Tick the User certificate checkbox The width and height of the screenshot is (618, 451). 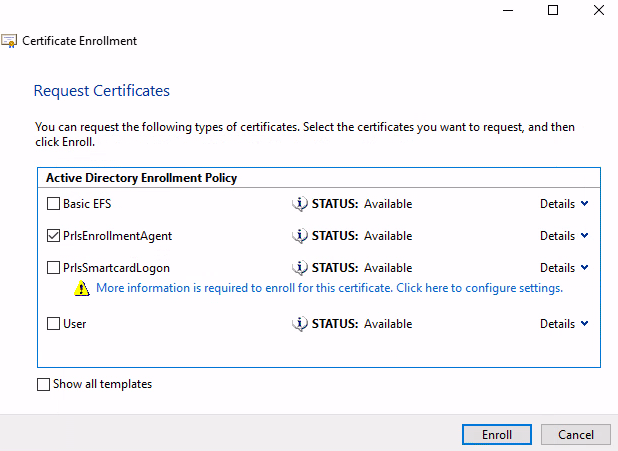[x=53, y=324]
